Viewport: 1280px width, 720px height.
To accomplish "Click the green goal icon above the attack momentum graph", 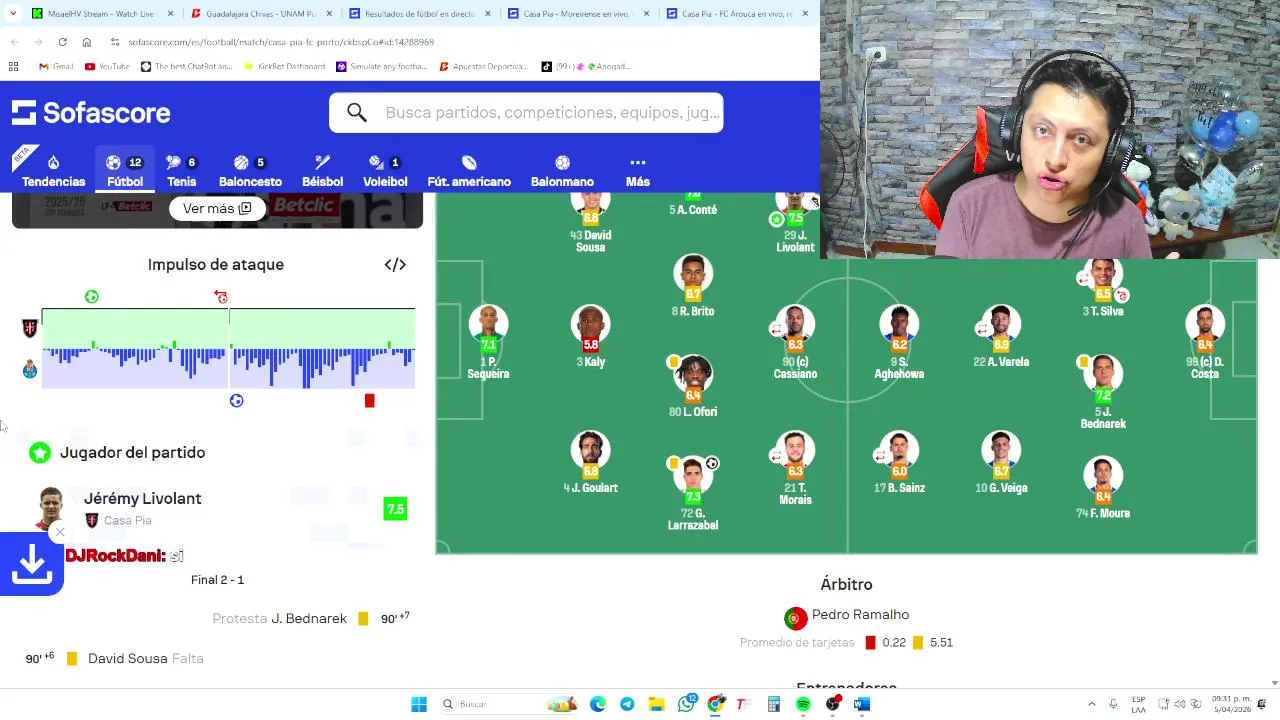I will pyautogui.click(x=92, y=297).
